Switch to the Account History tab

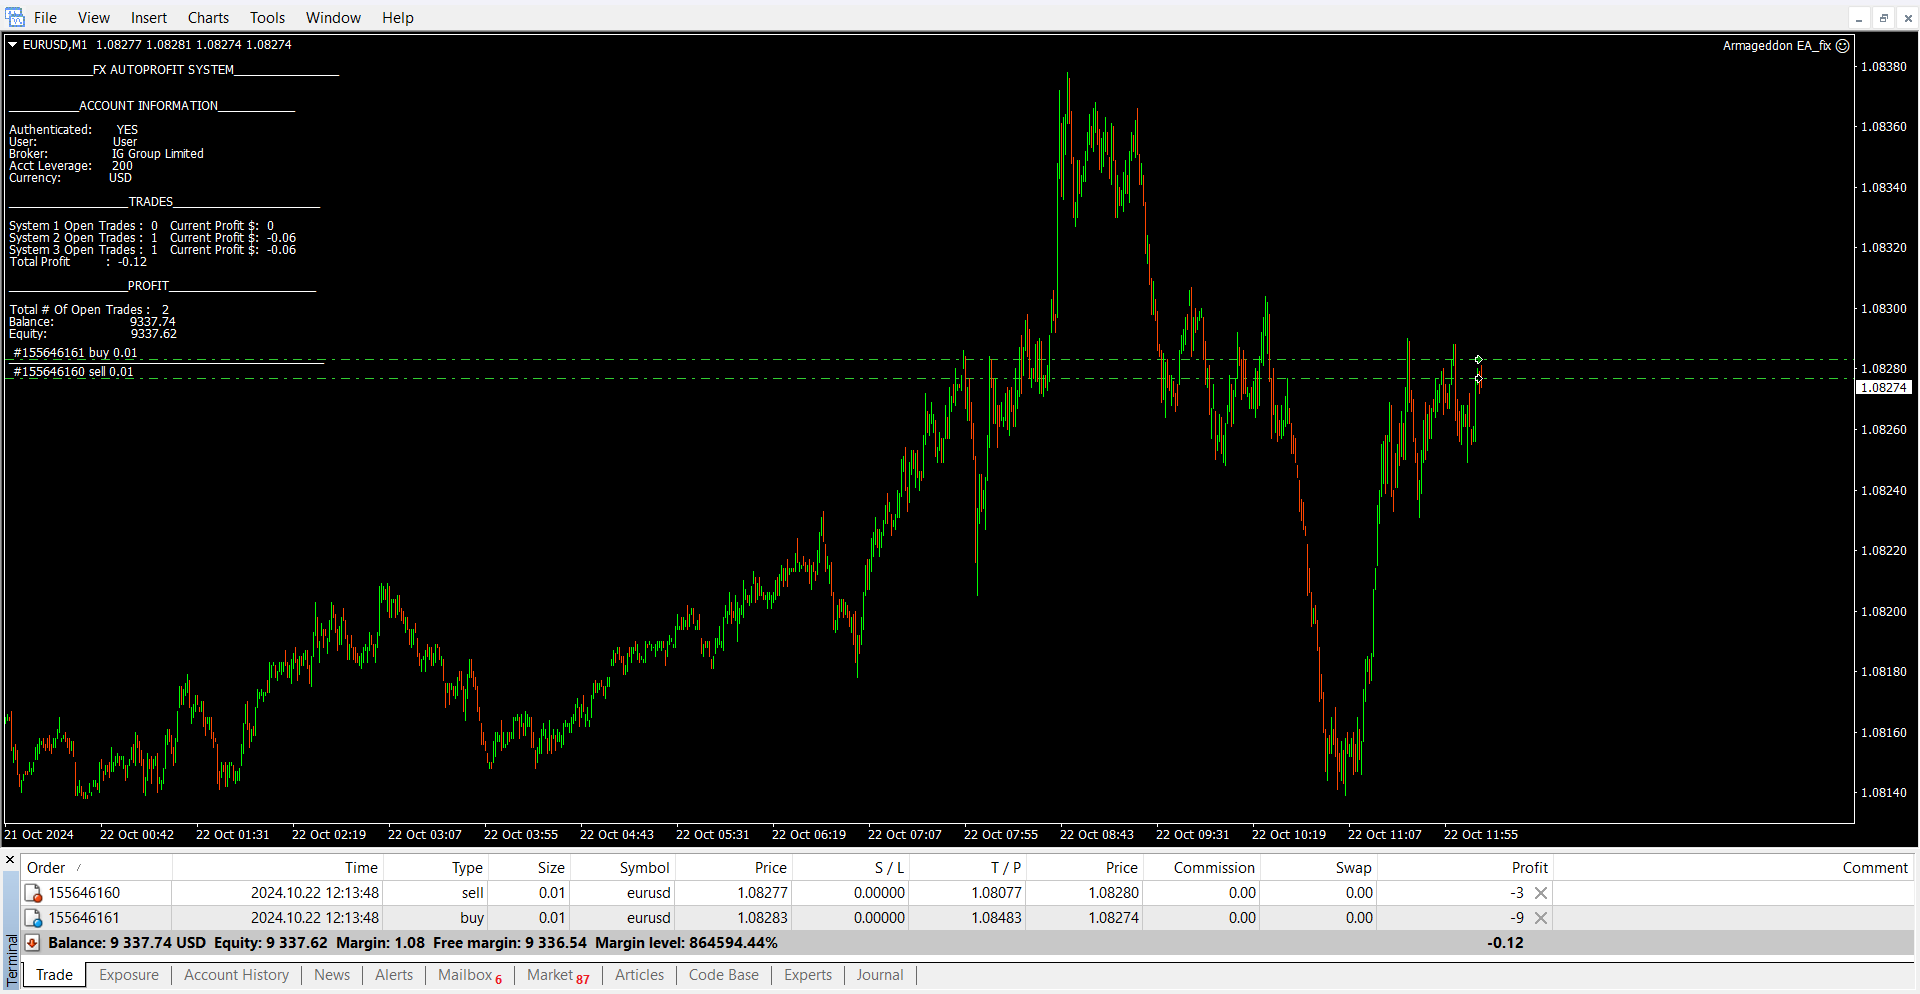[236, 975]
